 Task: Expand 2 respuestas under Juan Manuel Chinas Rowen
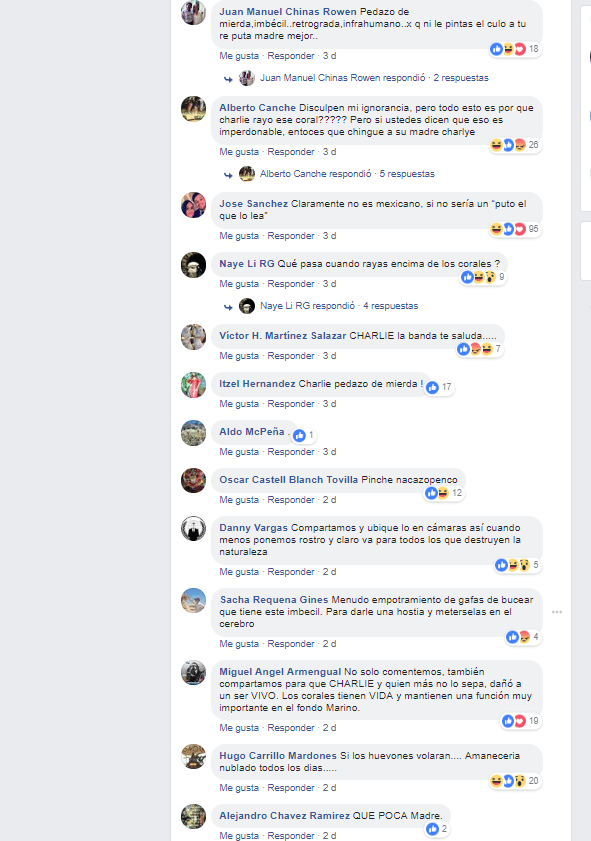pos(461,78)
